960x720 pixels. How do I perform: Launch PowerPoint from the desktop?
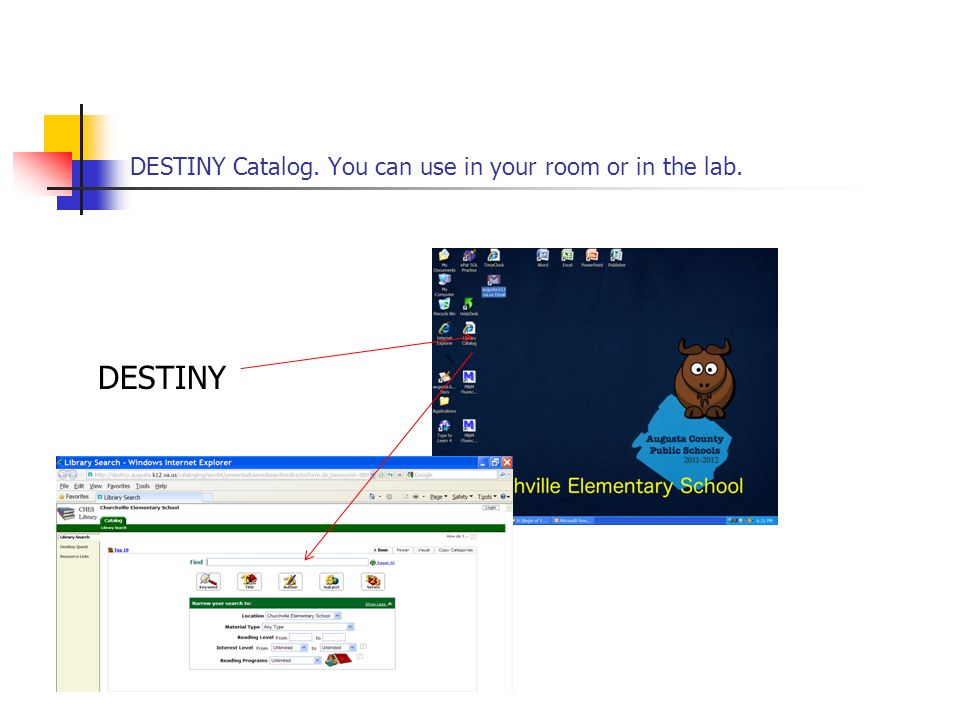coord(592,258)
